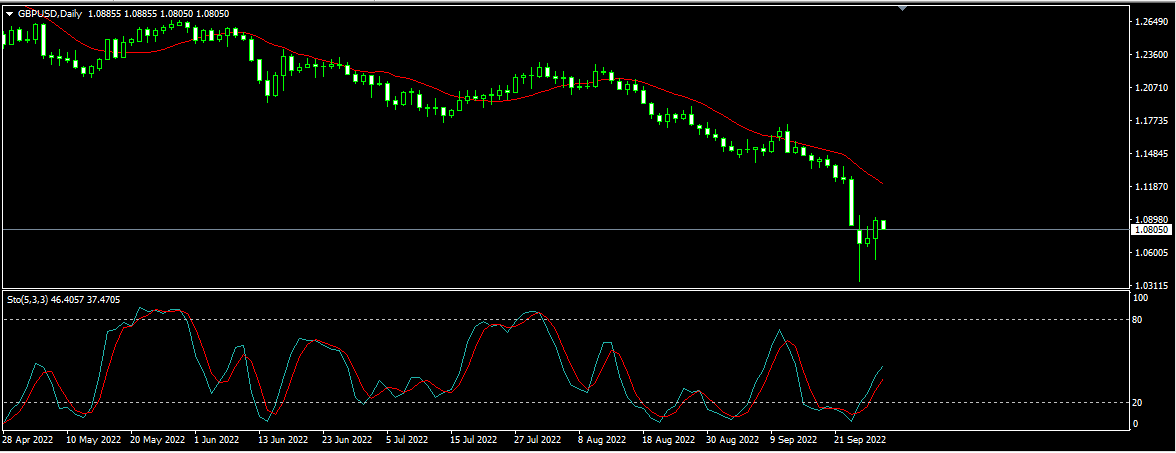Image resolution: width=1176 pixels, height=453 pixels.
Task: Click price scale value 1.23600
Action: [1150, 55]
